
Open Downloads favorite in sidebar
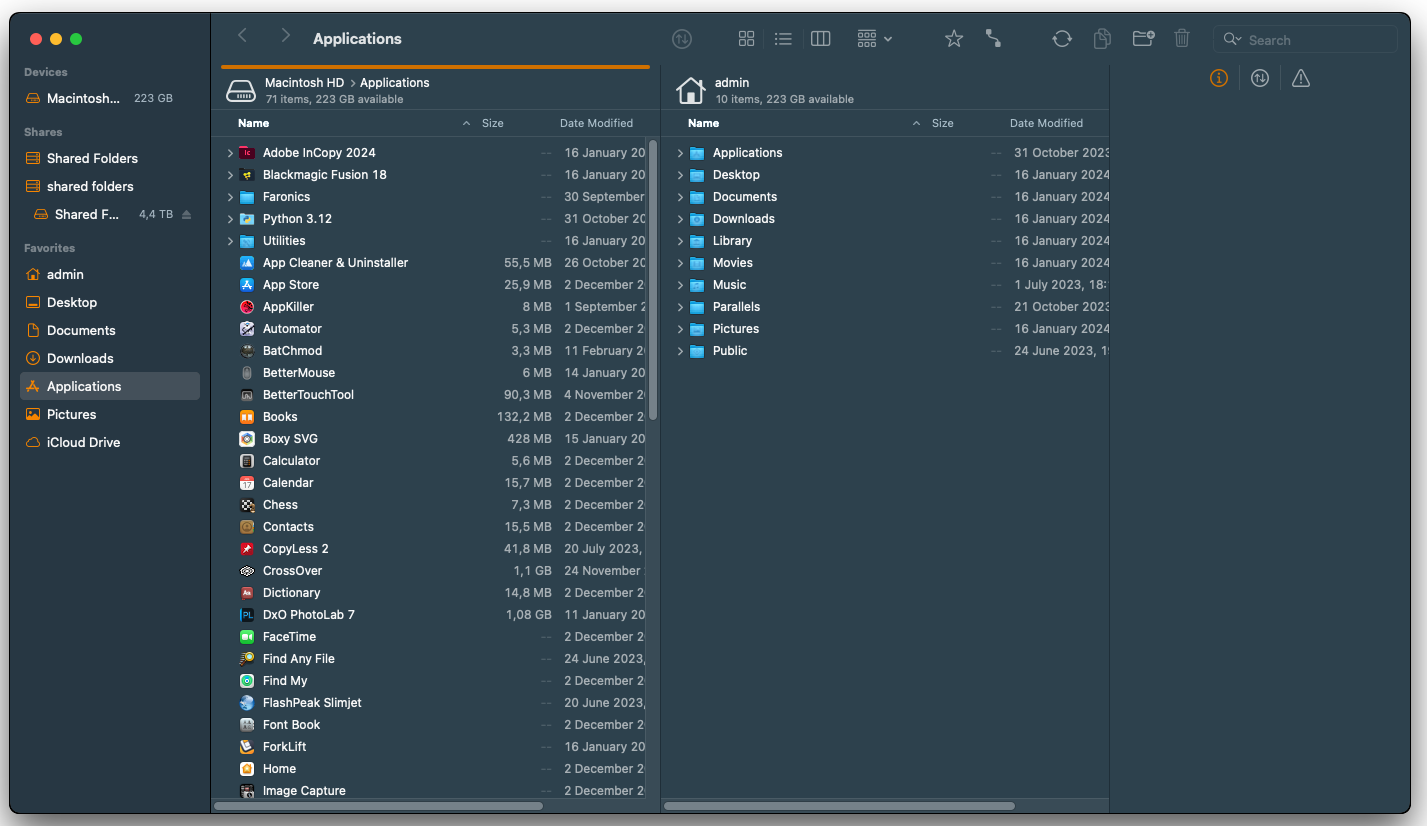[110, 358]
